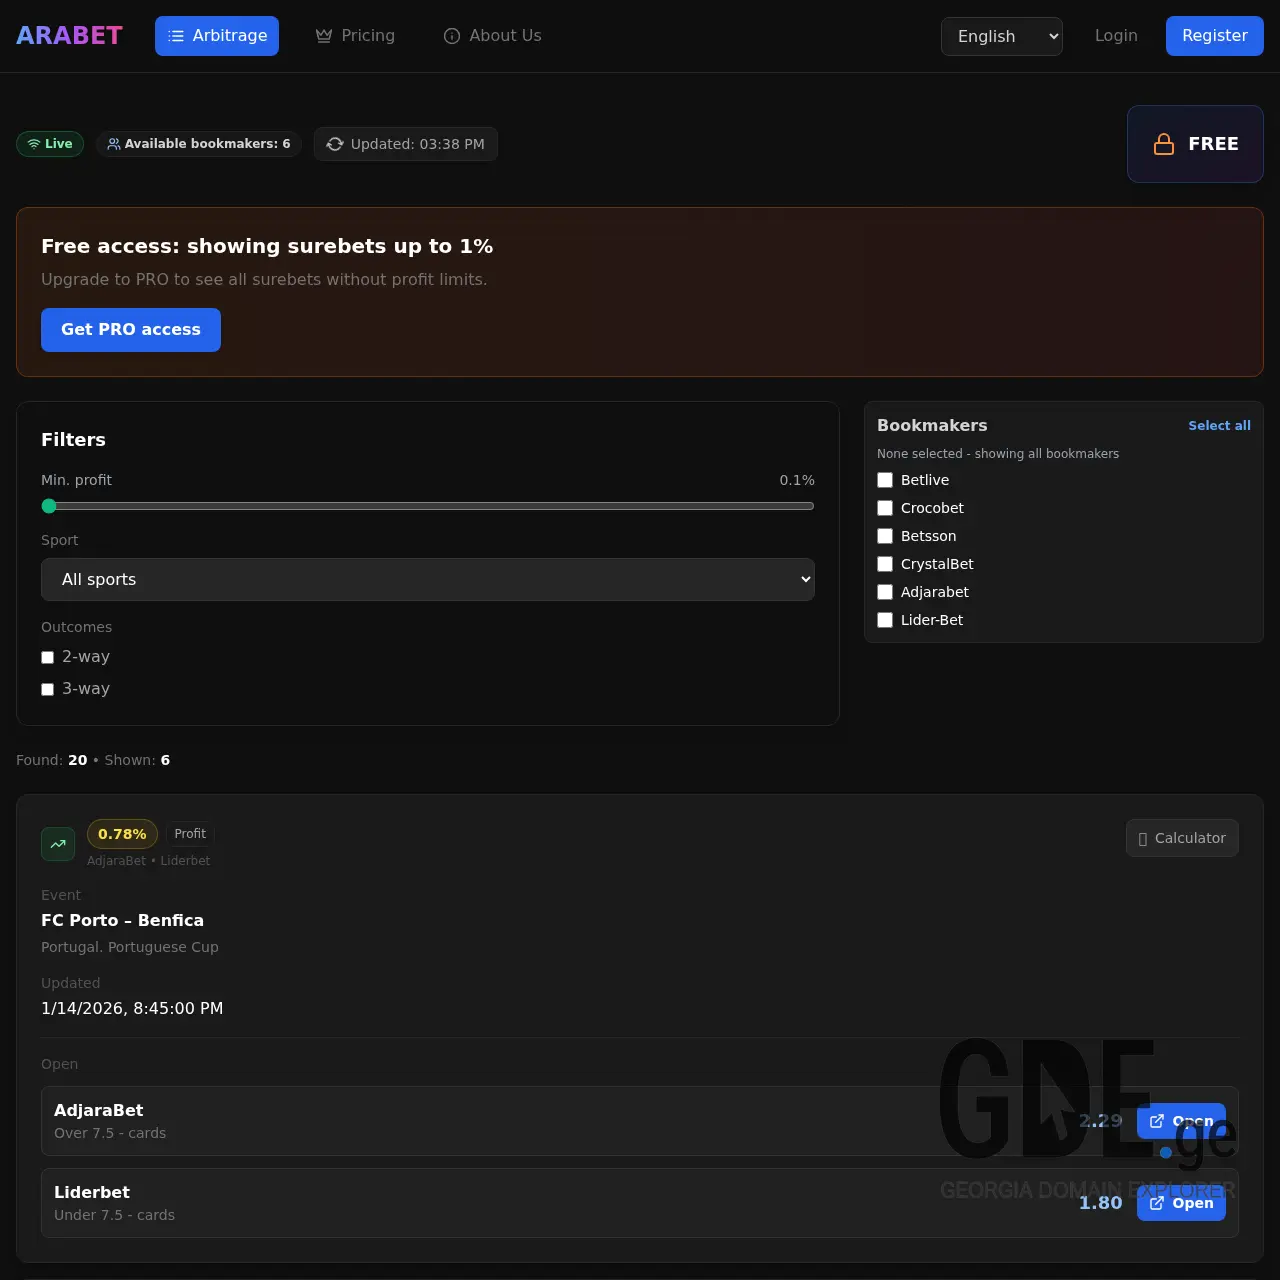Check the Betlive bookmaker checkbox
1280x1280 pixels.
[x=885, y=480]
